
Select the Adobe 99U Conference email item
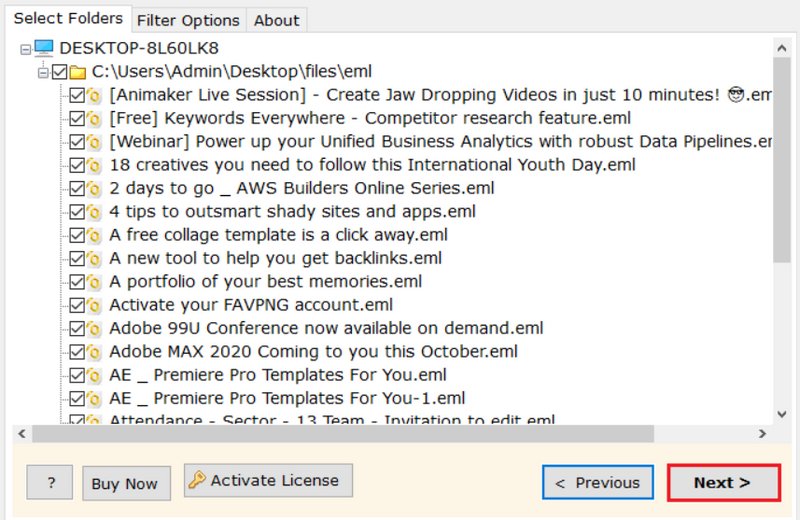(x=326, y=328)
